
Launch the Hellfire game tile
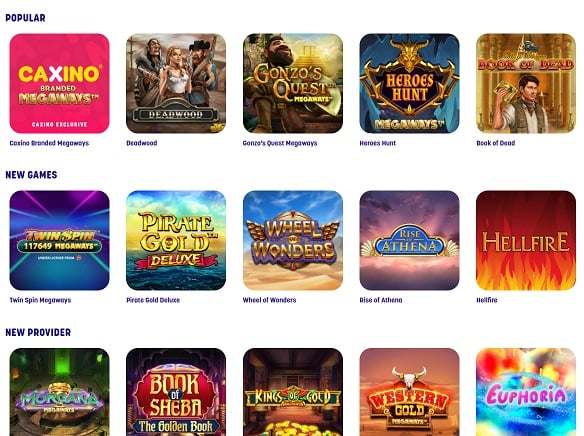[x=526, y=241]
